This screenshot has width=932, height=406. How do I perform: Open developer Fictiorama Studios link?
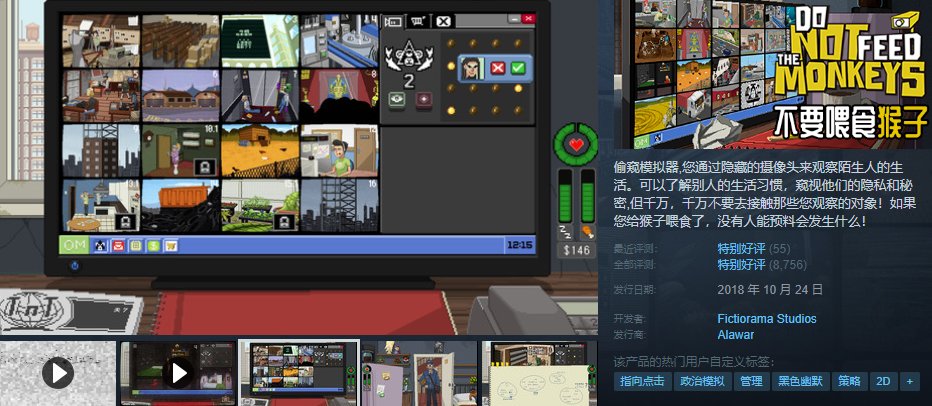(x=767, y=319)
